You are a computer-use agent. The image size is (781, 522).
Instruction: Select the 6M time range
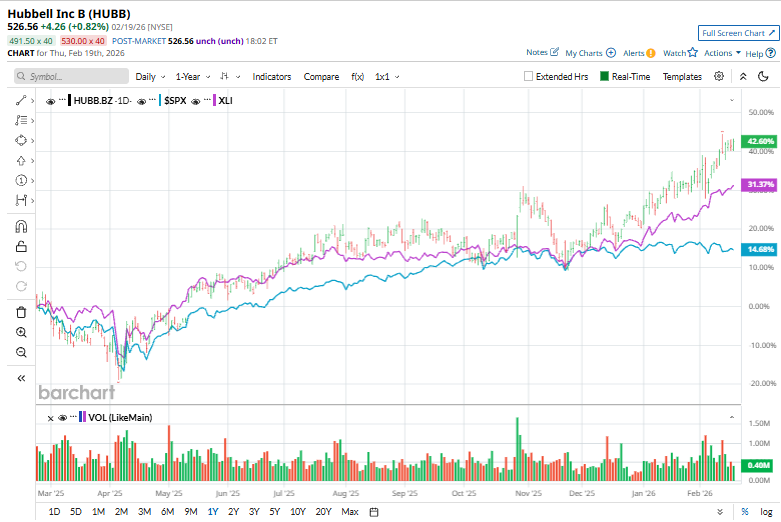[167, 512]
